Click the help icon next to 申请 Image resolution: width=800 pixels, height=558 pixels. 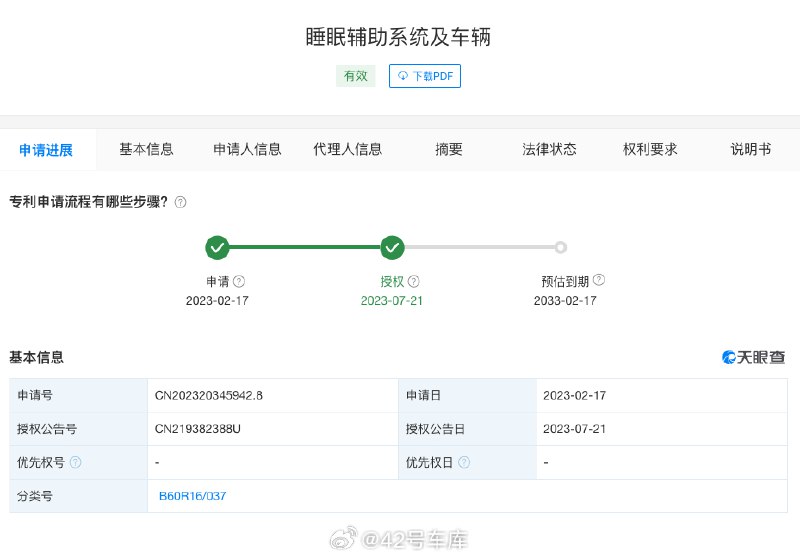[239, 281]
